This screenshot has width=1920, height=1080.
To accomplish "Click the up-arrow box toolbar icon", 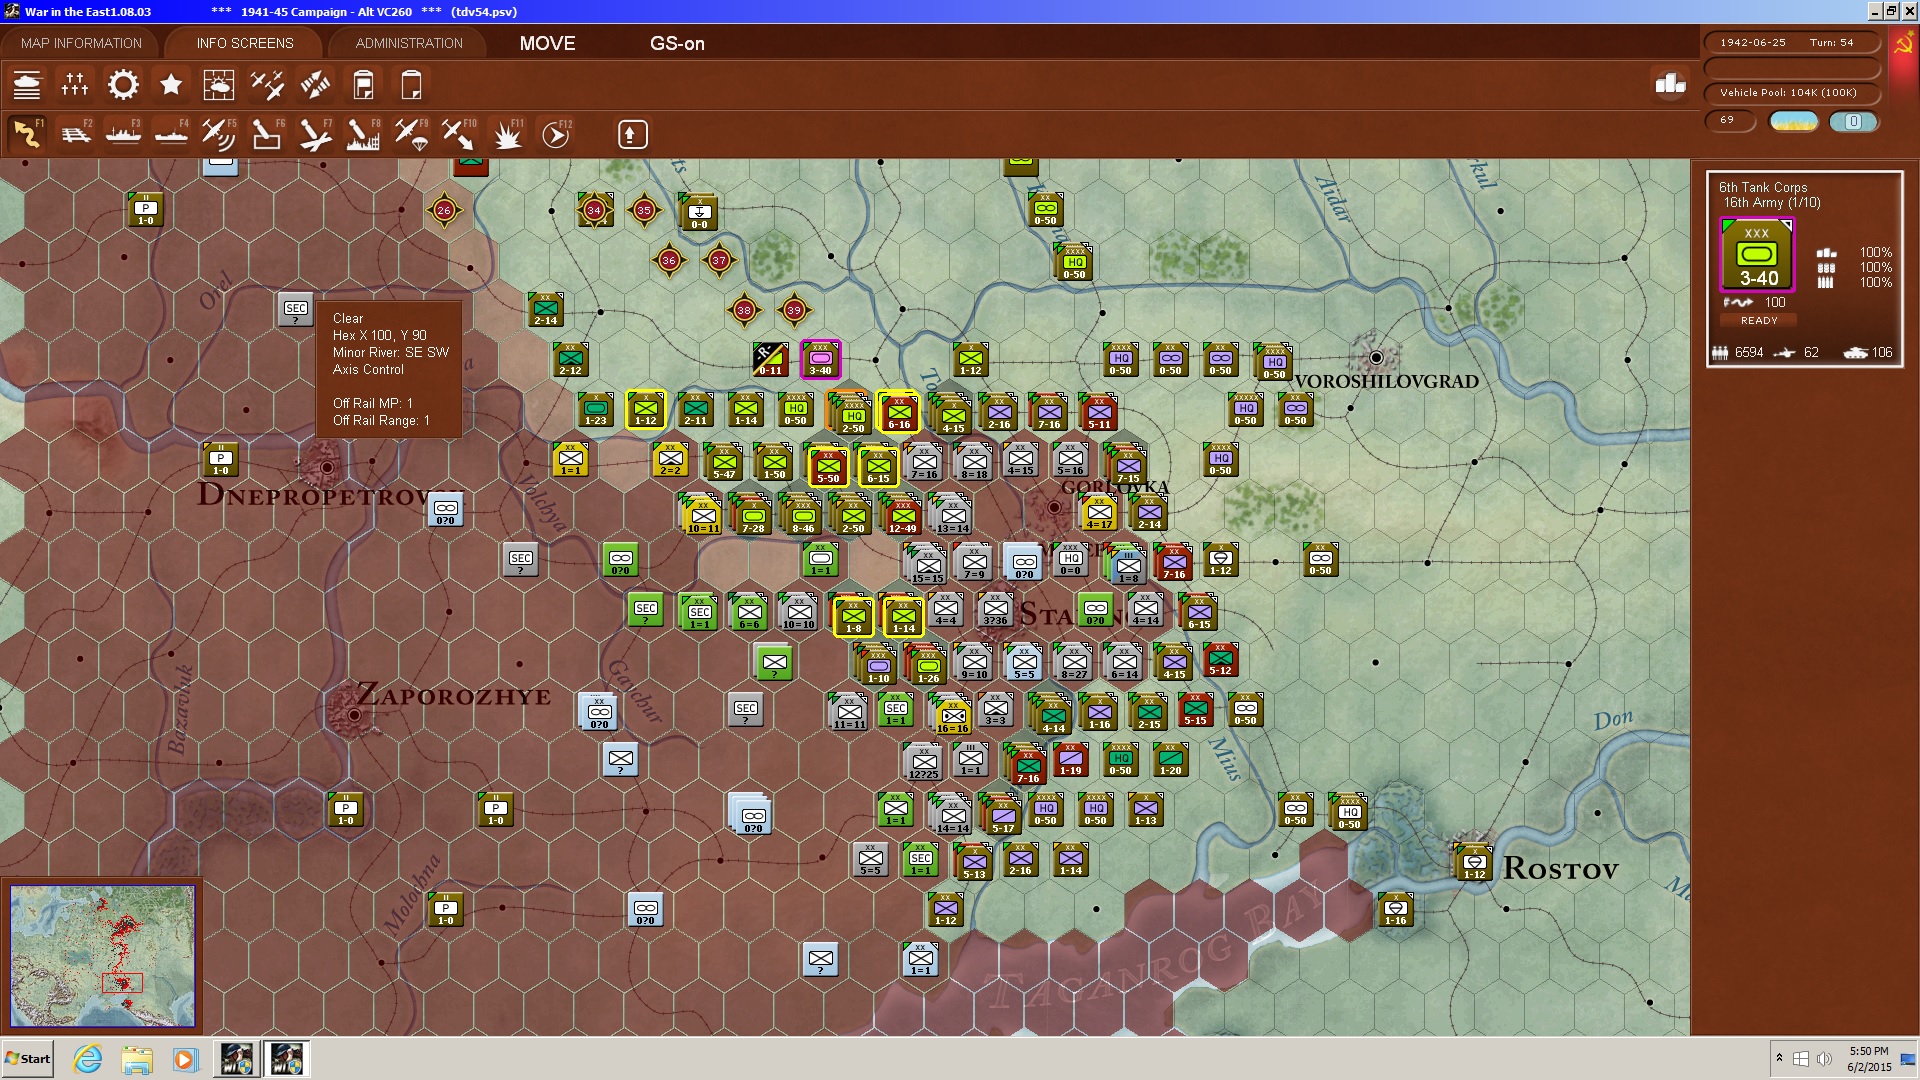I will pyautogui.click(x=632, y=134).
